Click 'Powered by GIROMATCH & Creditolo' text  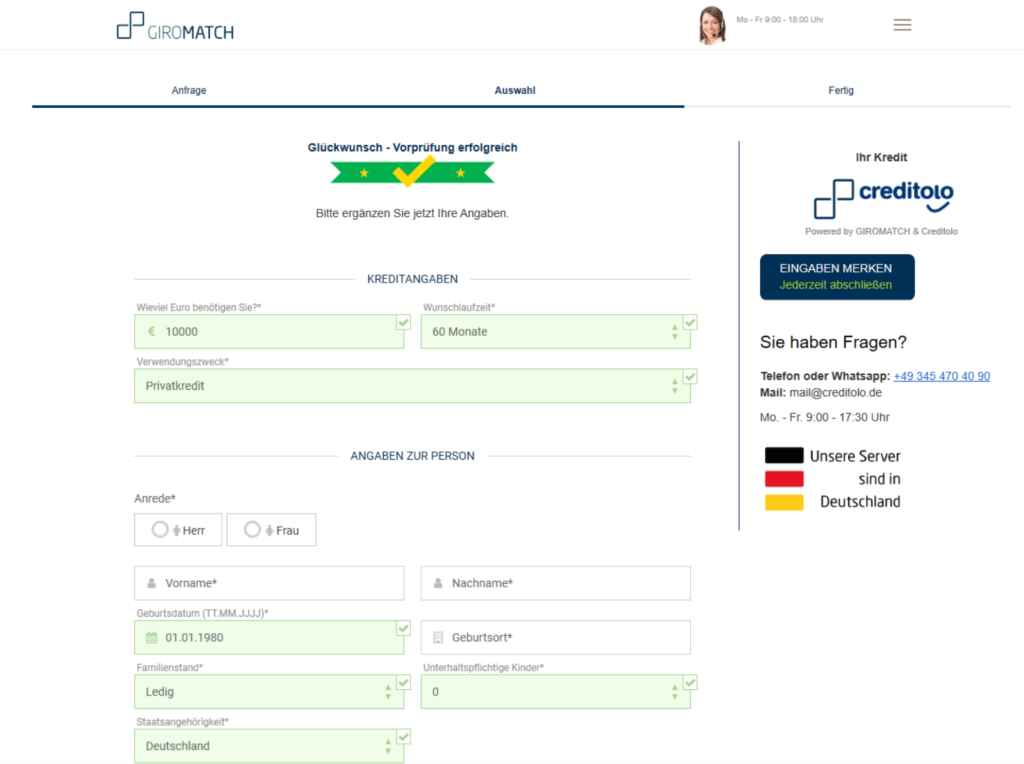(x=881, y=231)
